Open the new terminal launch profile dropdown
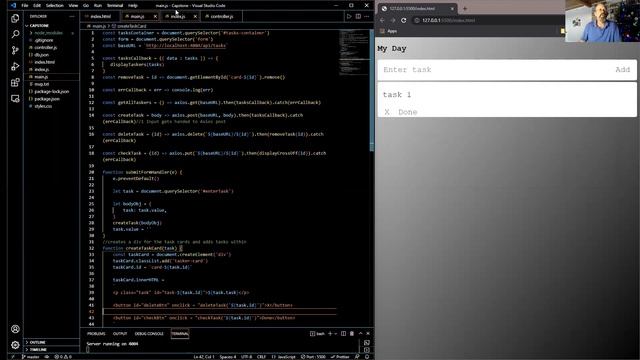The height and width of the screenshot is (360, 640). (336, 333)
